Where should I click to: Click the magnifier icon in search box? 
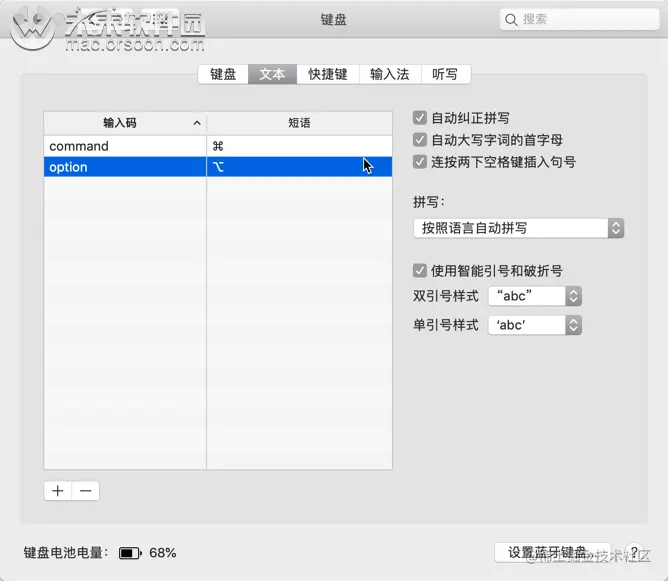[x=511, y=20]
